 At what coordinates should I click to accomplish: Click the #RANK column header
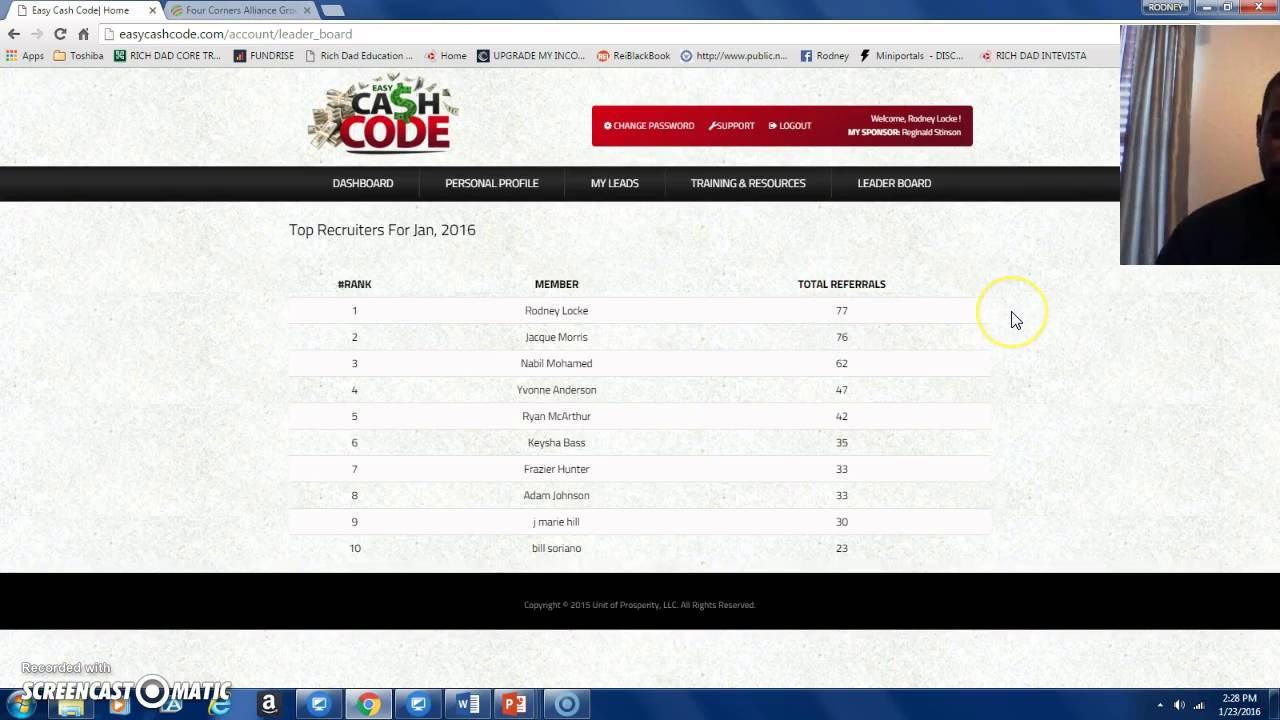[354, 284]
